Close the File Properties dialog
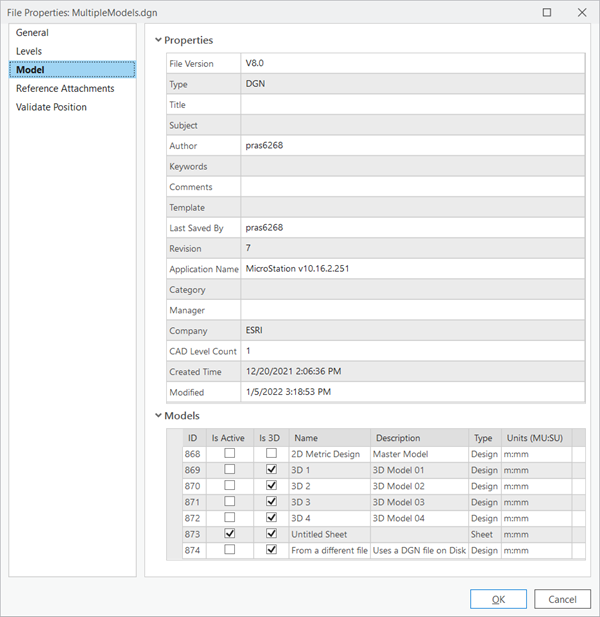Screen dimensions: 600x617 point(582,12)
